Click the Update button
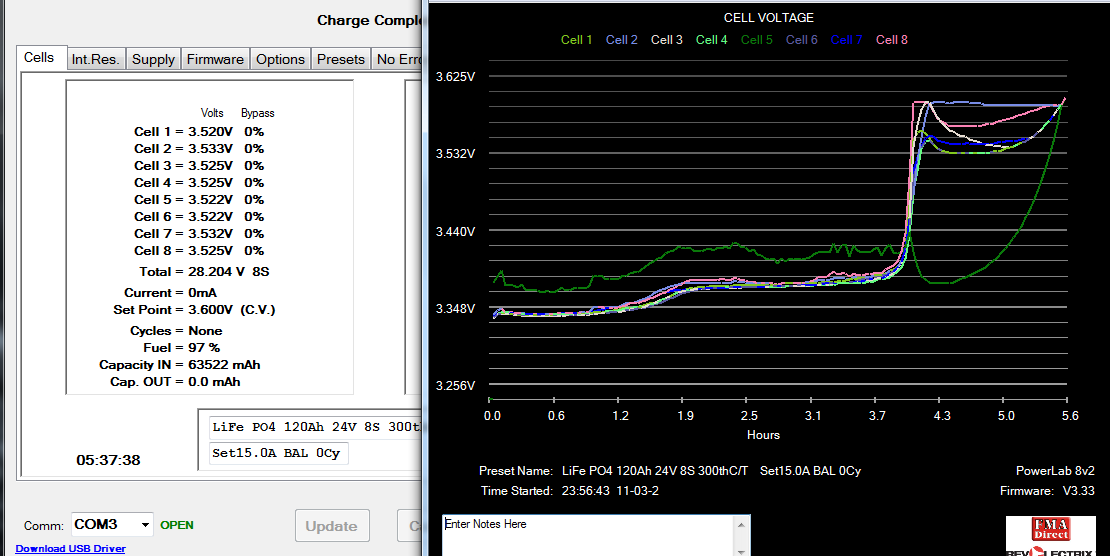The width and height of the screenshot is (1110, 556). (x=331, y=526)
